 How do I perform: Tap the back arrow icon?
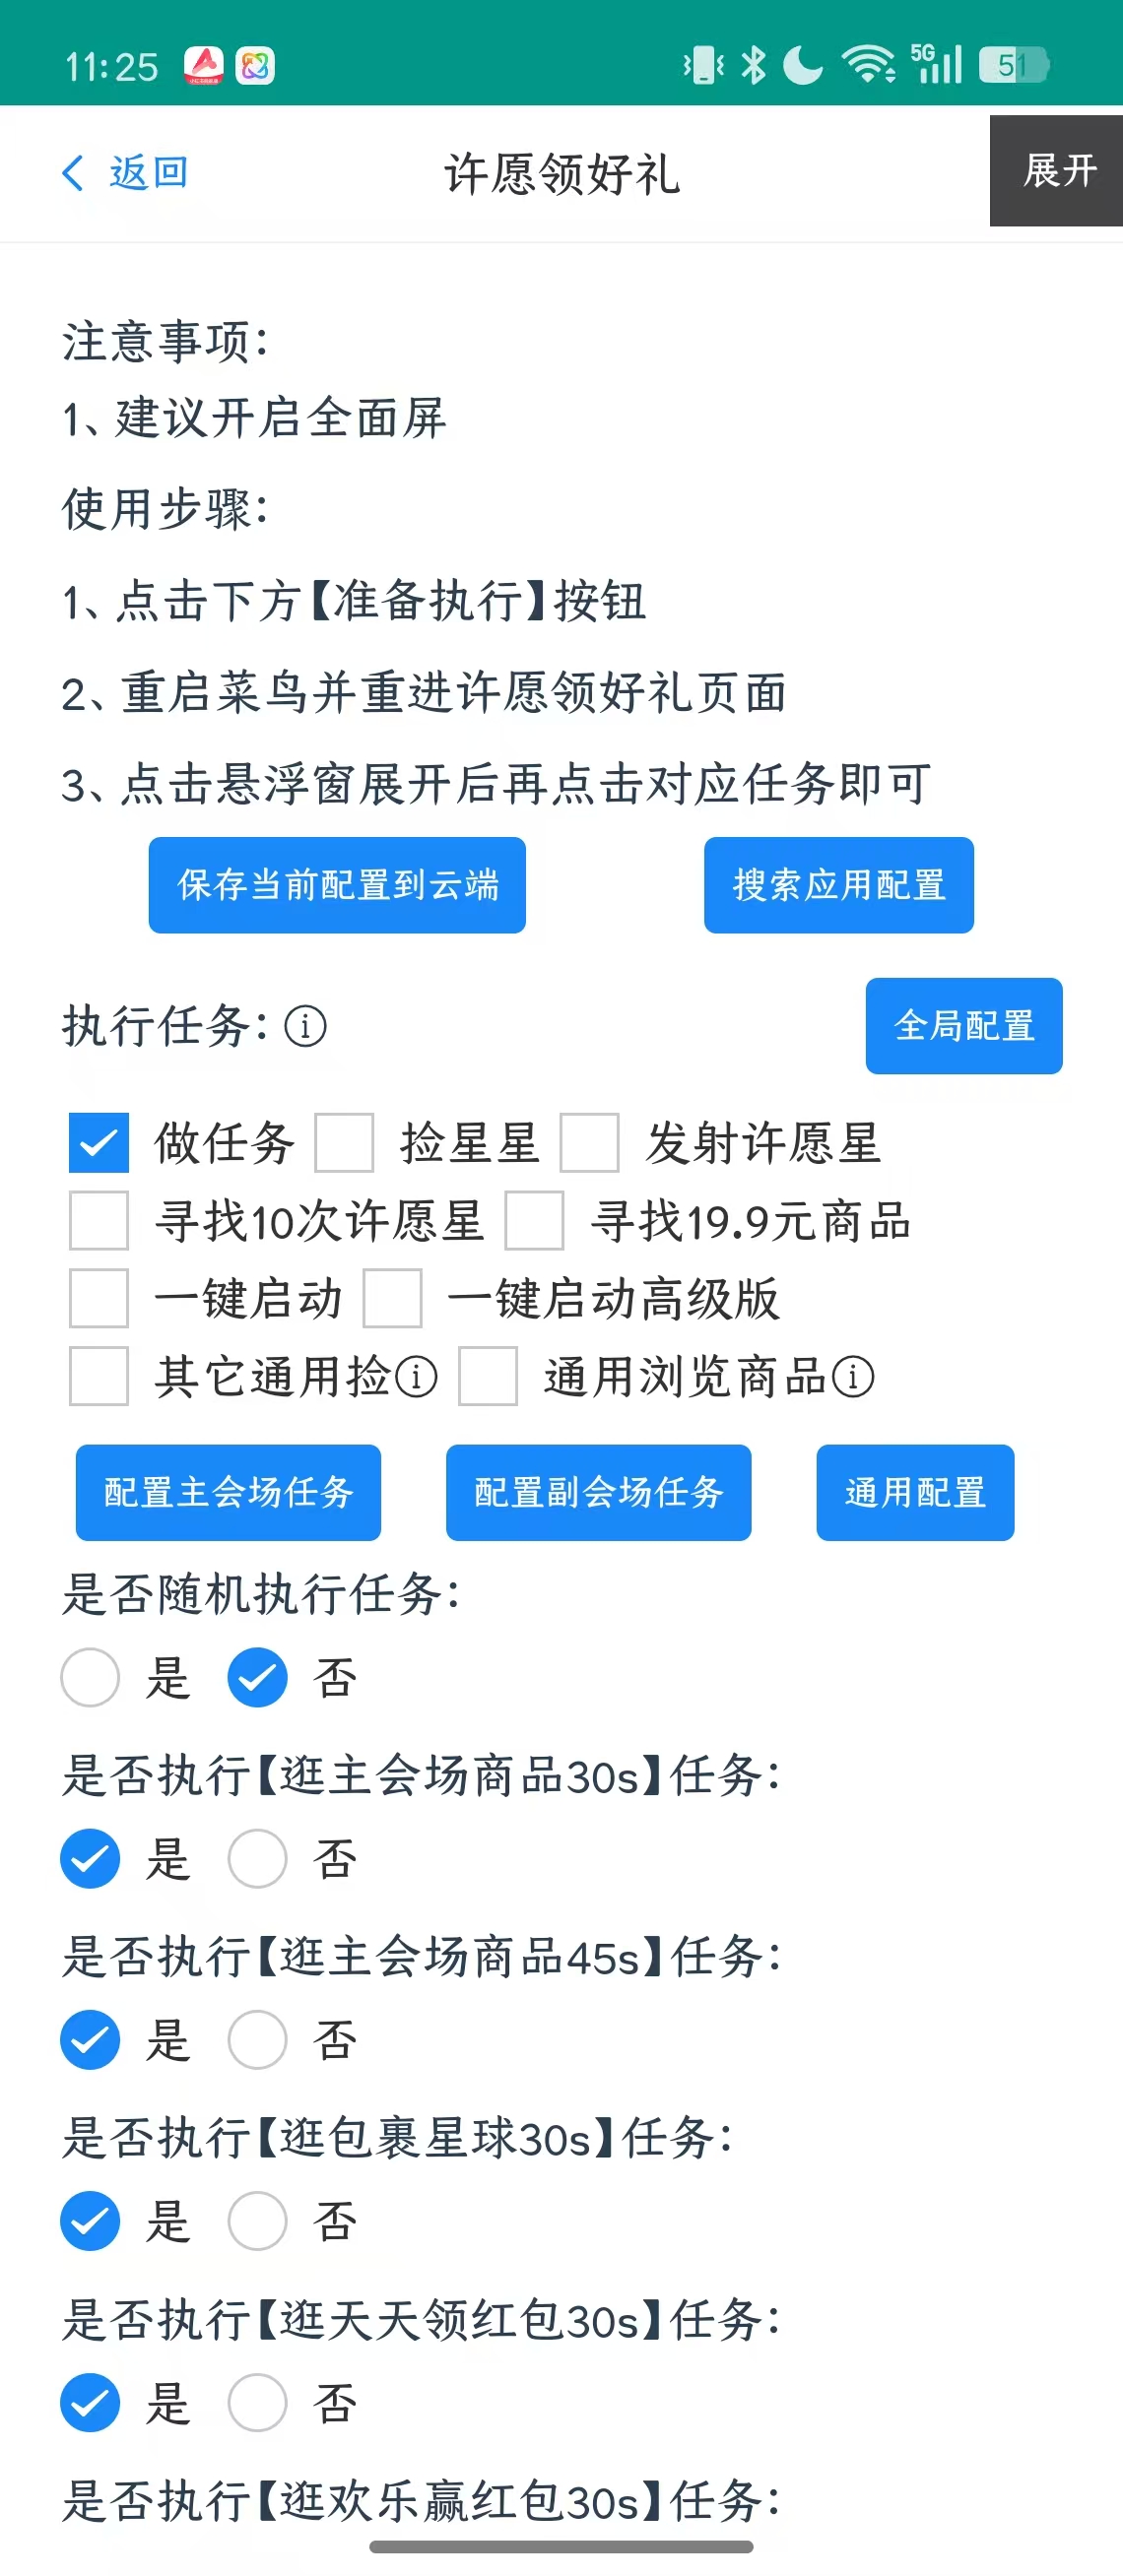click(73, 173)
